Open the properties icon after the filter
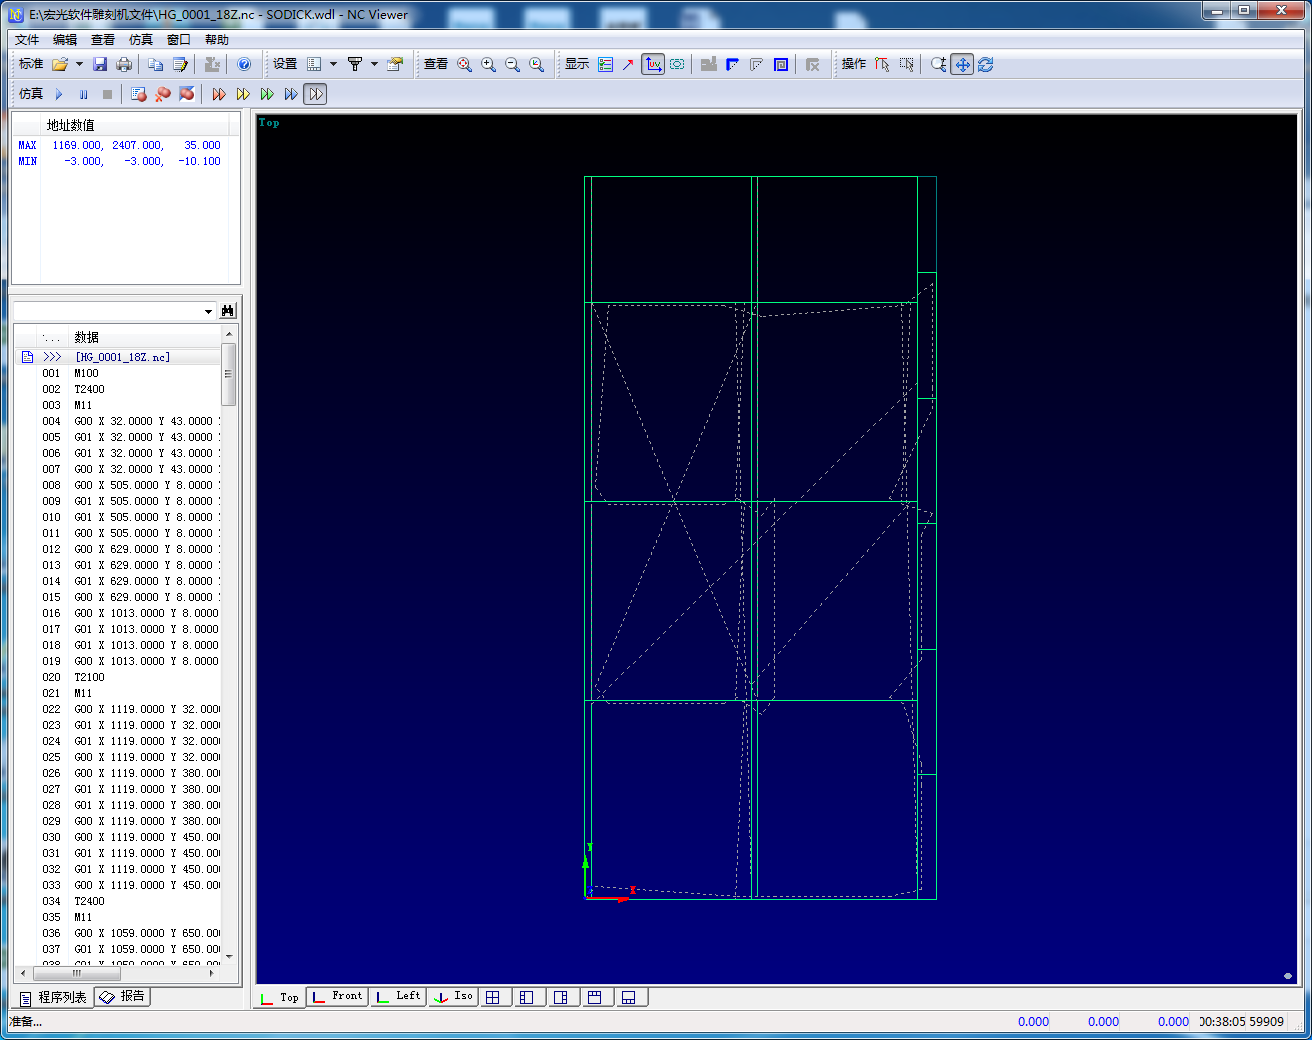The image size is (1312, 1040). coord(395,64)
